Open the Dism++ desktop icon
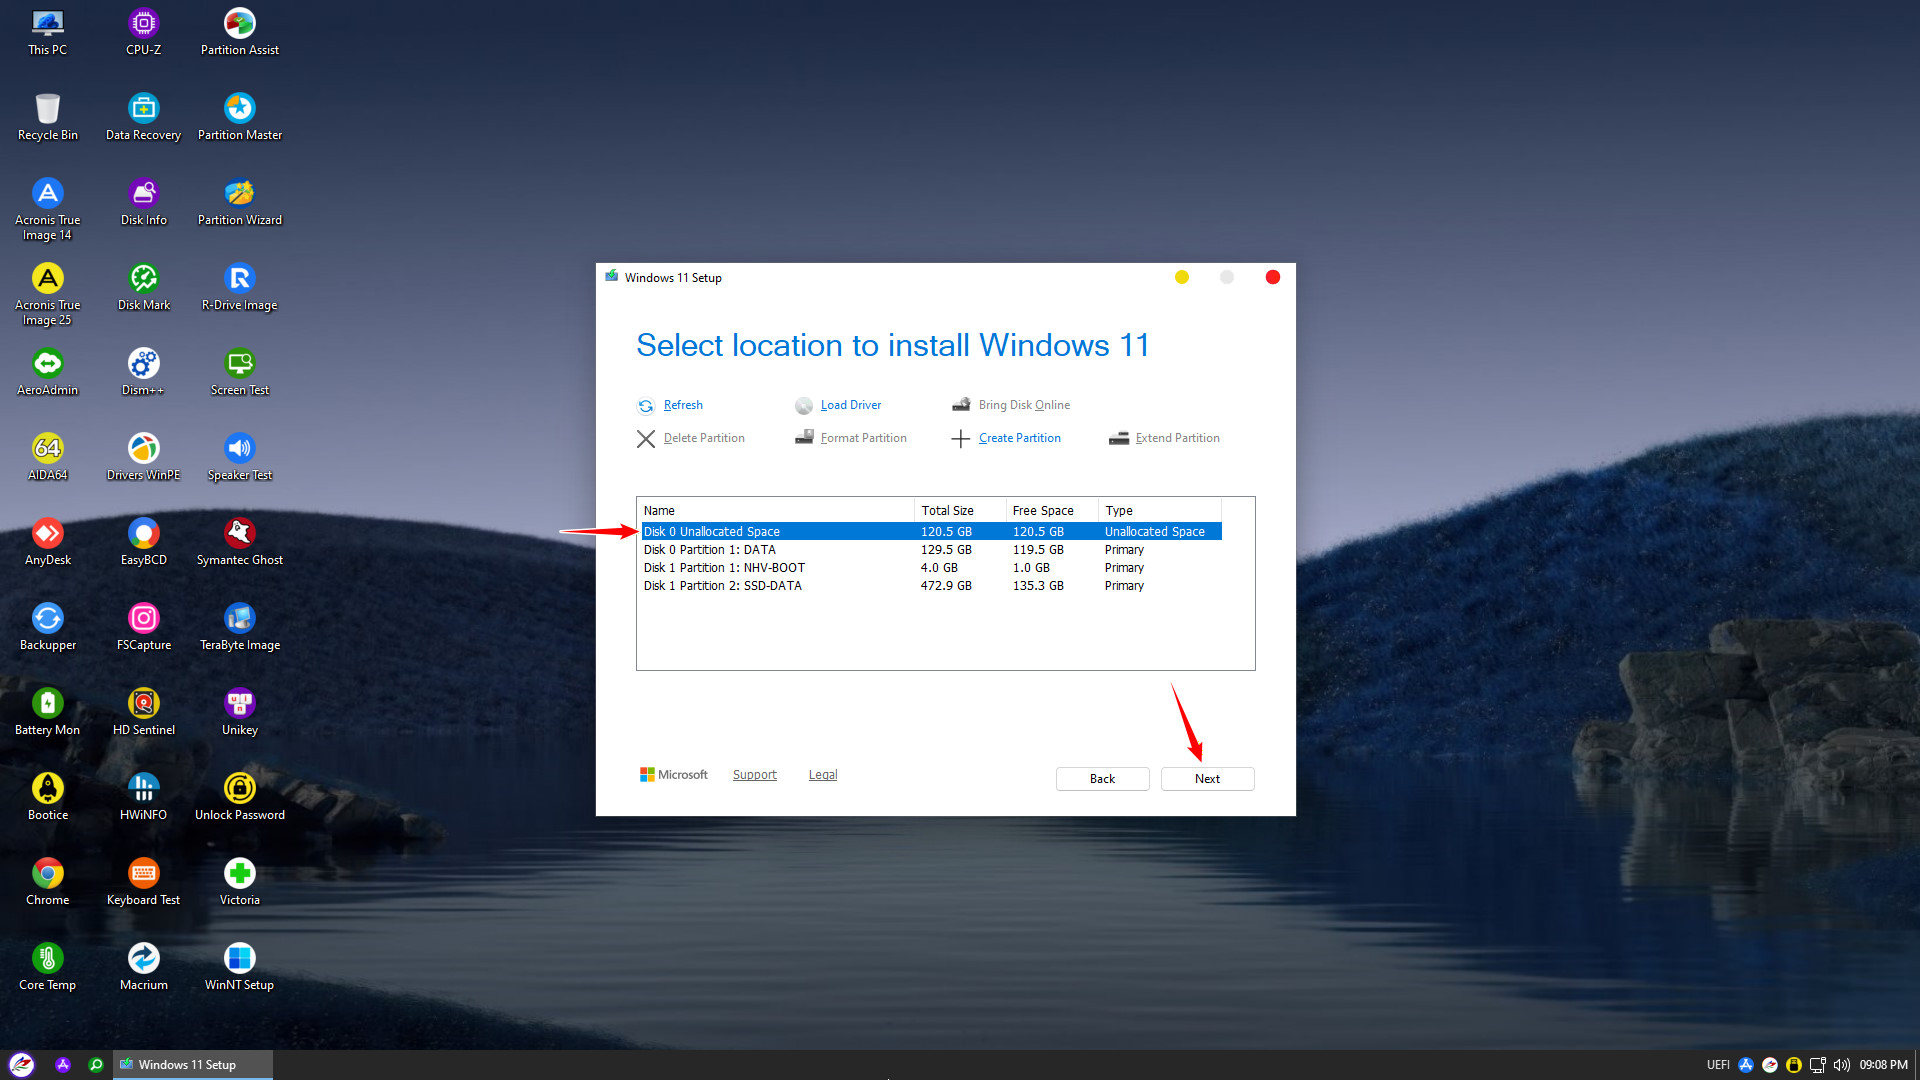This screenshot has height=1080, width=1920. click(x=144, y=363)
